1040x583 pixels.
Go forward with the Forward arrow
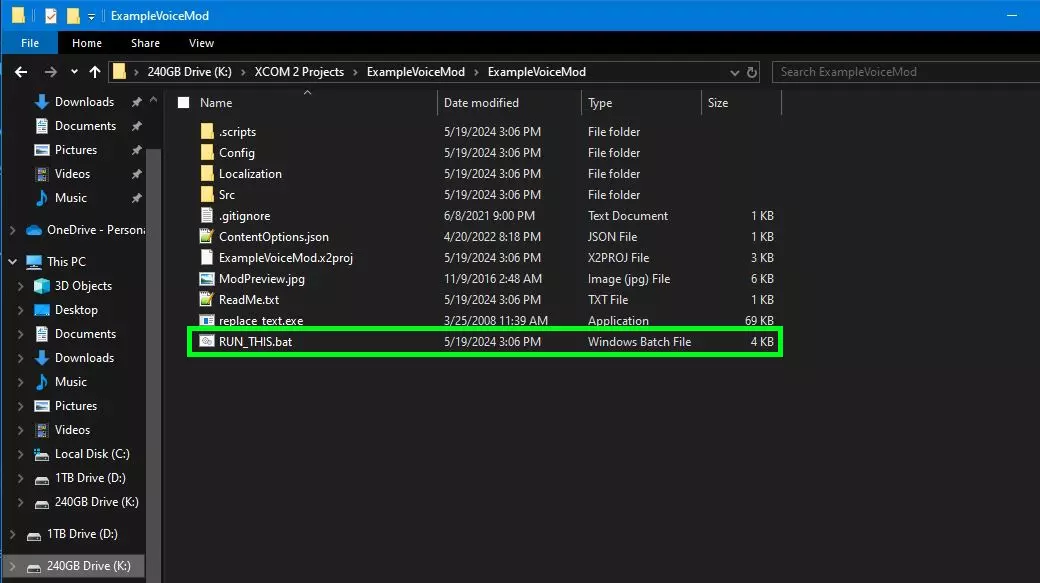pos(50,72)
